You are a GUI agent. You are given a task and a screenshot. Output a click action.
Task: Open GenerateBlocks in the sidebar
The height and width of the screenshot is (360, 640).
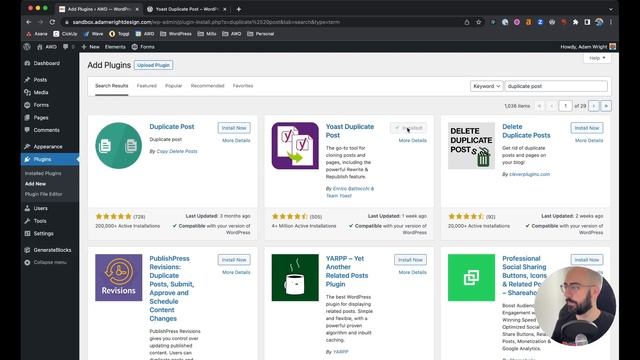pos(52,250)
